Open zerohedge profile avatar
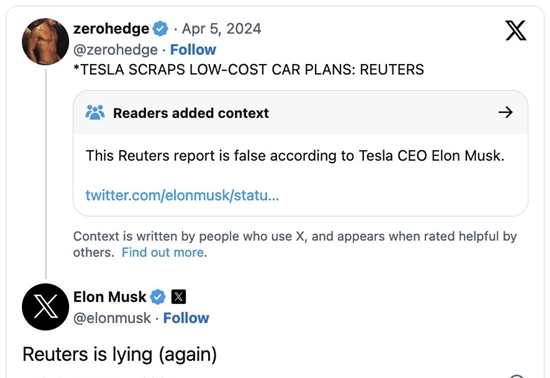The height and width of the screenshot is (378, 550). (45, 42)
